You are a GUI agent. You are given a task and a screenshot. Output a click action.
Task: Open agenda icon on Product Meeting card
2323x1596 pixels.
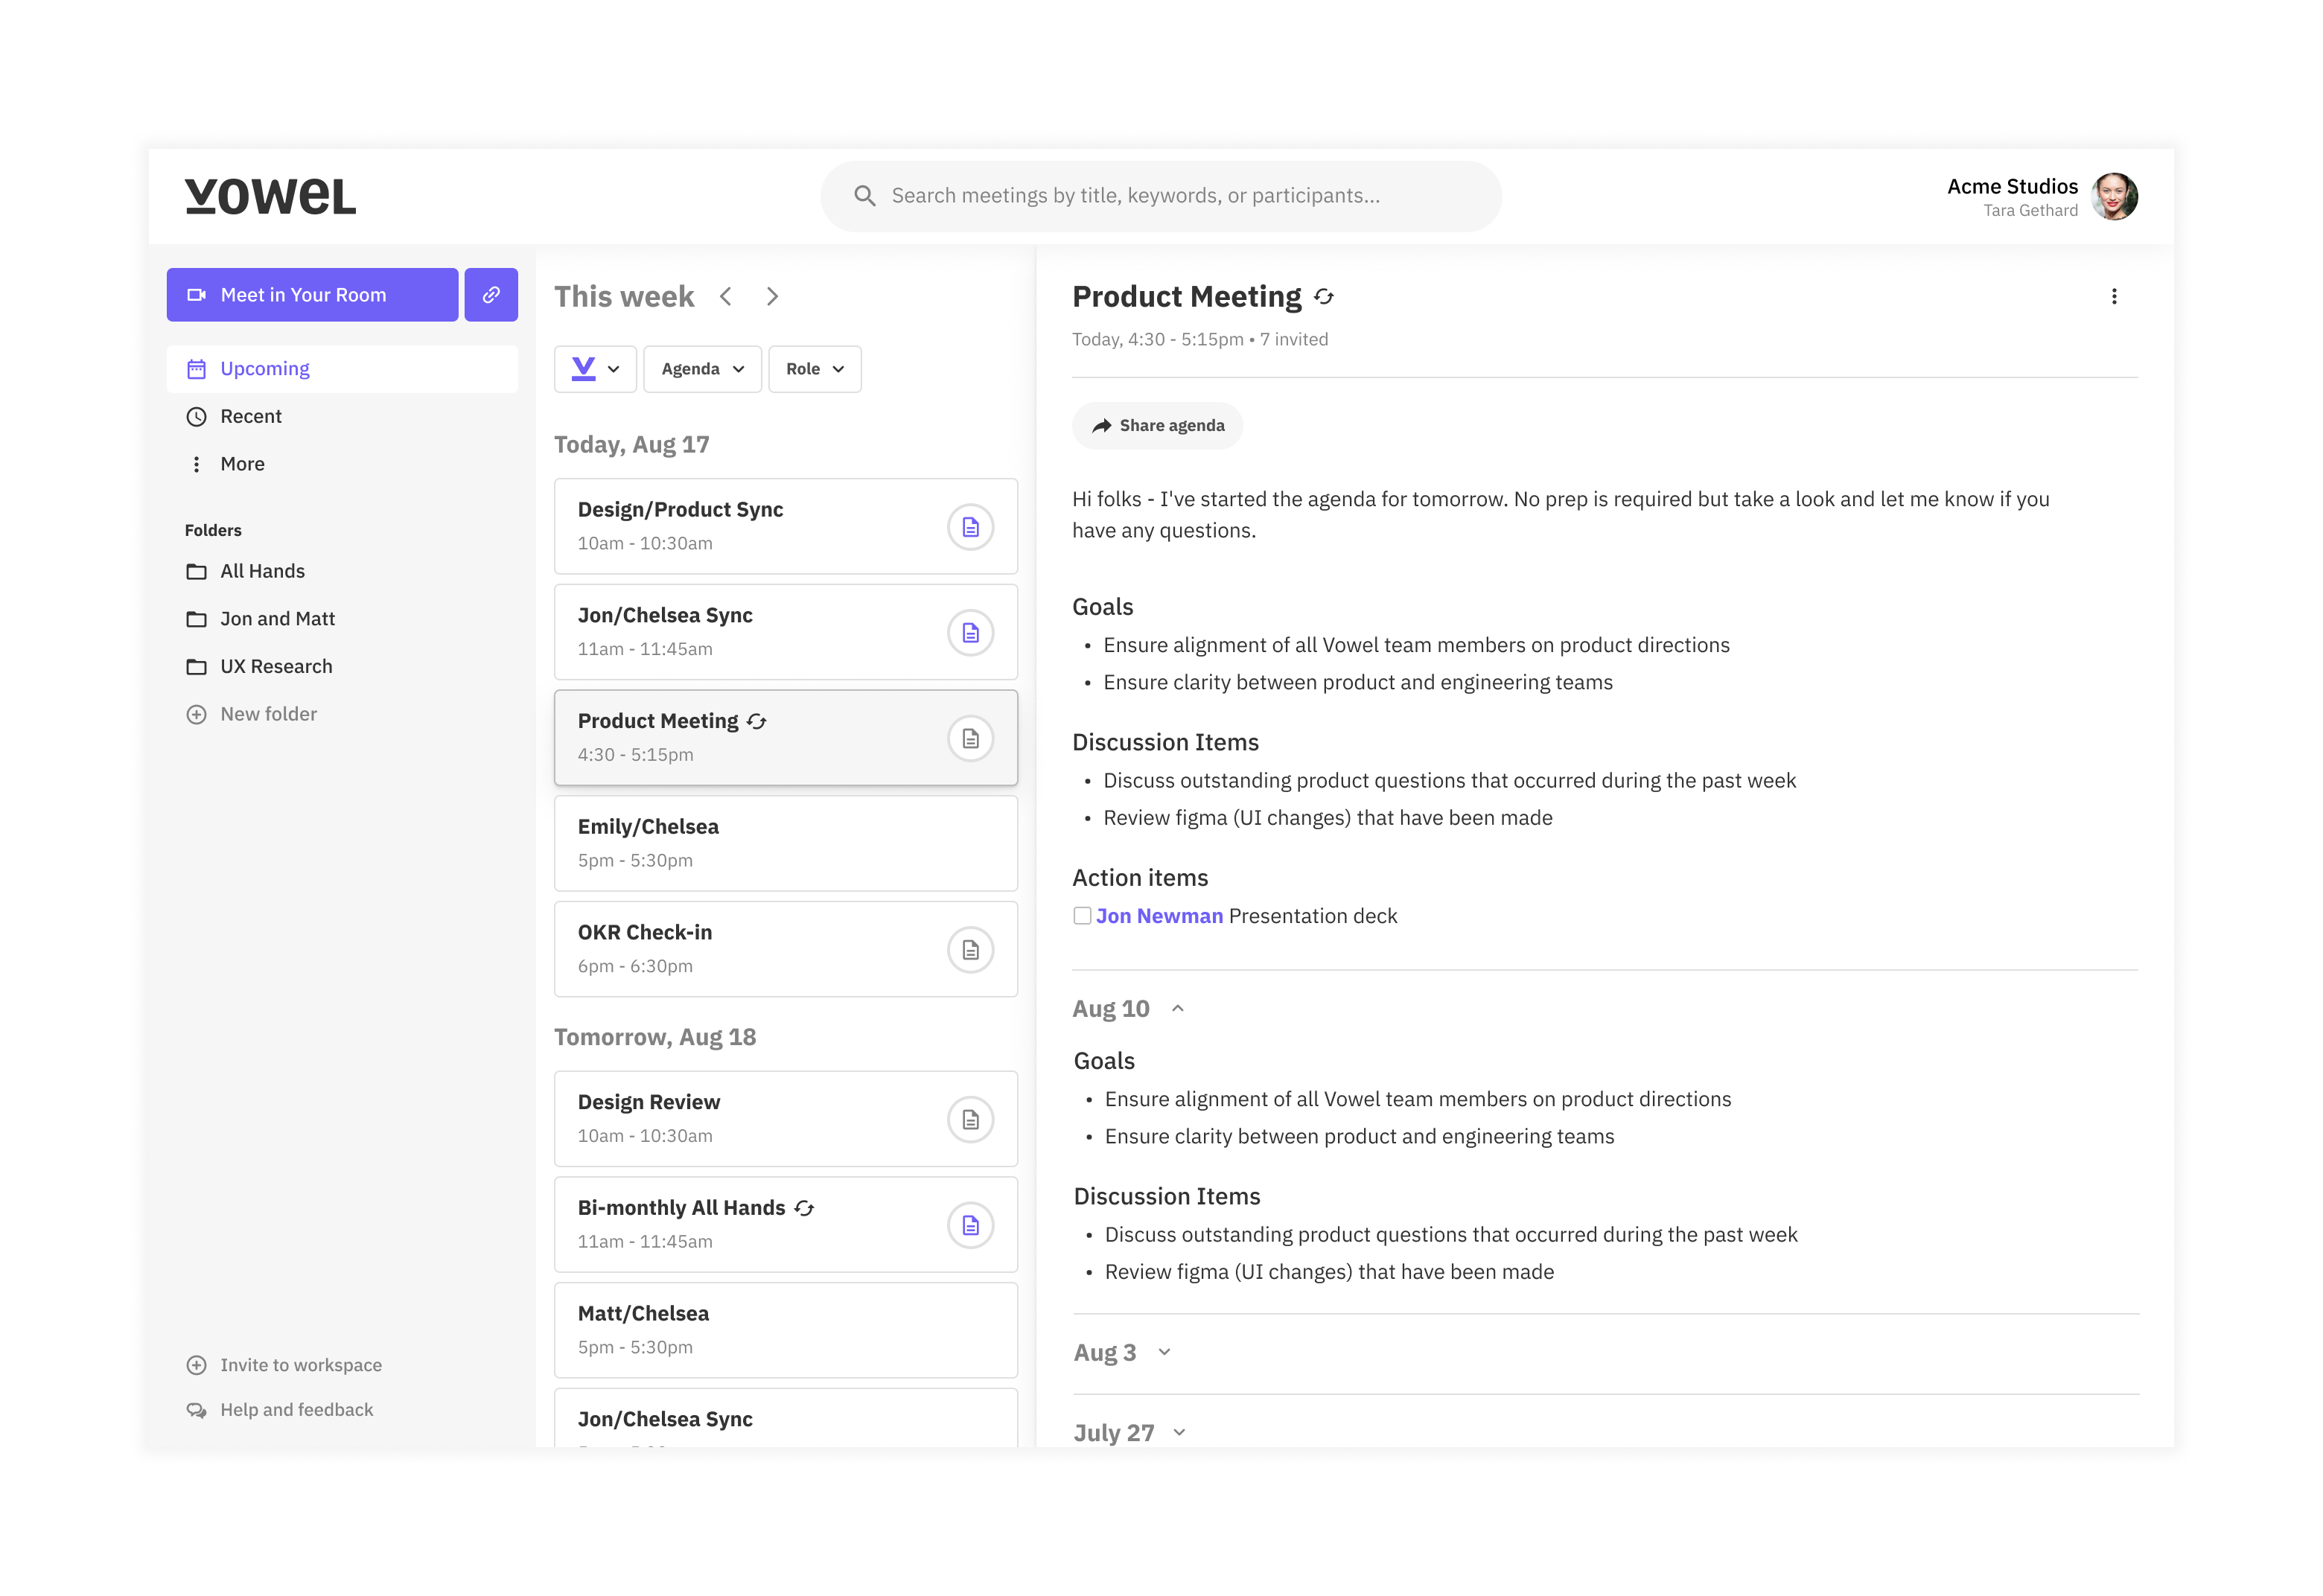(x=970, y=739)
